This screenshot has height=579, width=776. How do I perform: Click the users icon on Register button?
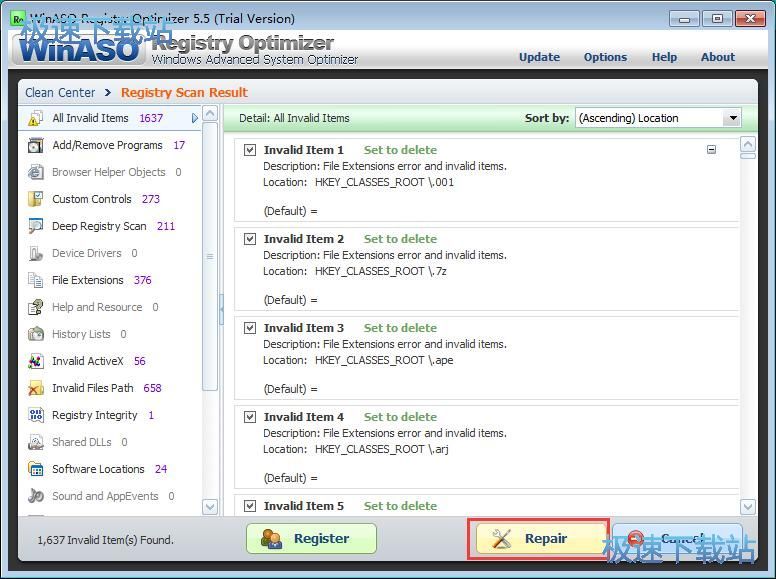coord(271,539)
